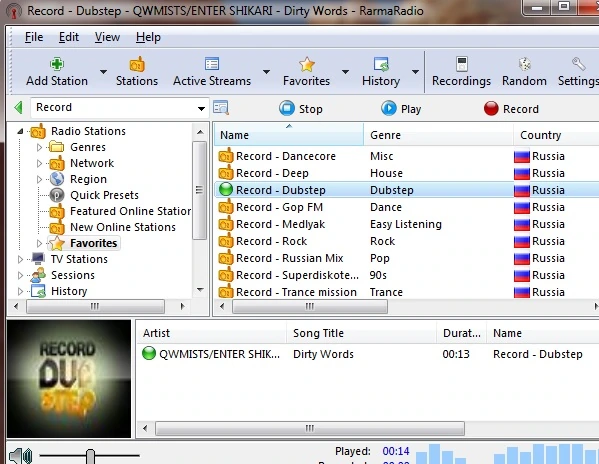This screenshot has height=464, width=599.
Task: Select the Record - Deep station
Action: click(272, 173)
